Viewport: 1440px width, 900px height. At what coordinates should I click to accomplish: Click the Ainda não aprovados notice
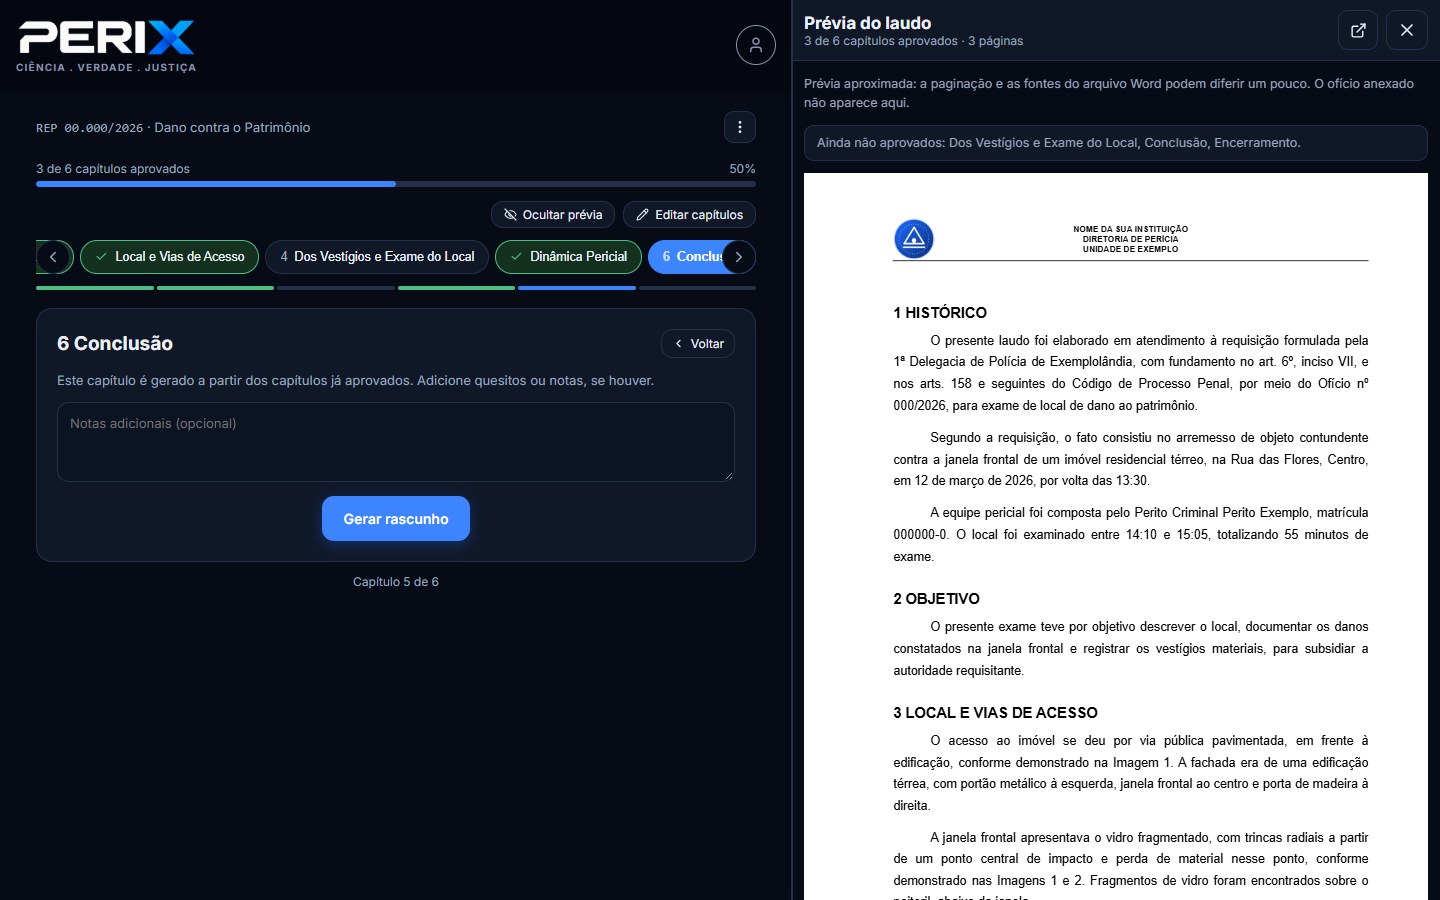pos(1115,143)
